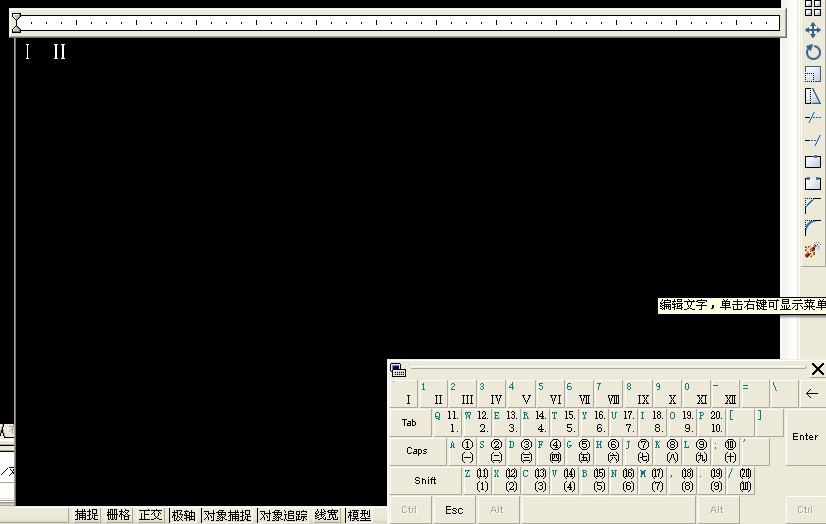Click the P key showing 20. and 10.
Image resolution: width=826 pixels, height=524 pixels.
coord(711,422)
